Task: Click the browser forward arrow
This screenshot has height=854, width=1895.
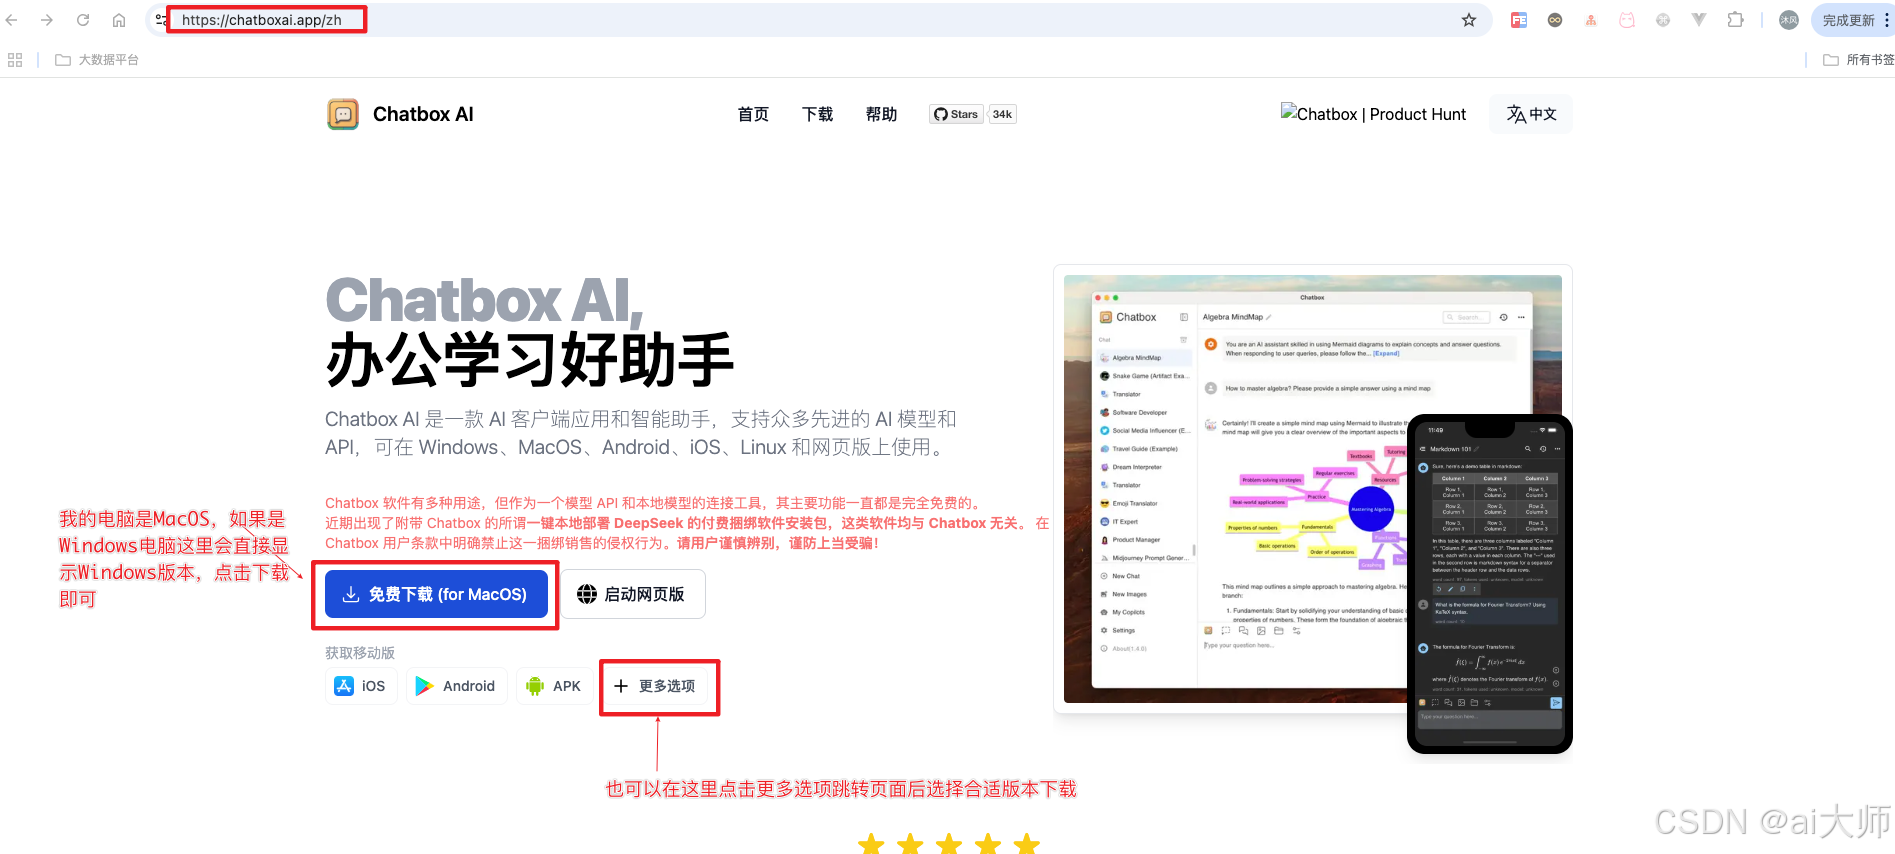Action: click(x=47, y=20)
